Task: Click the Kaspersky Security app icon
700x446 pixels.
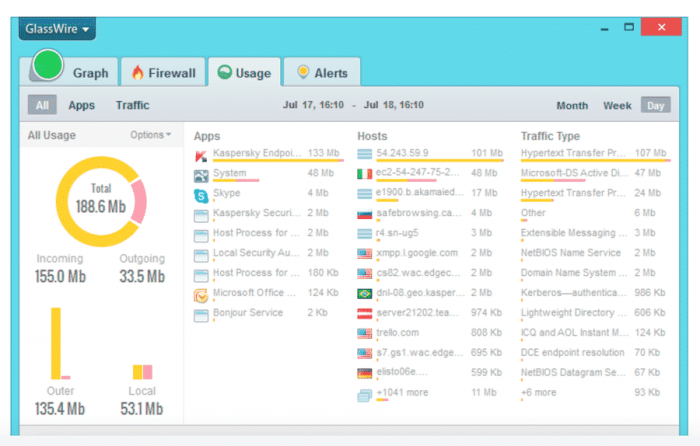Action: tap(201, 216)
